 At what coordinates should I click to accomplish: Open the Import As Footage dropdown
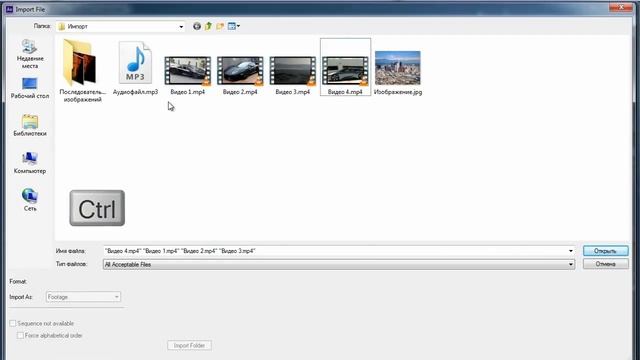[x=83, y=297]
